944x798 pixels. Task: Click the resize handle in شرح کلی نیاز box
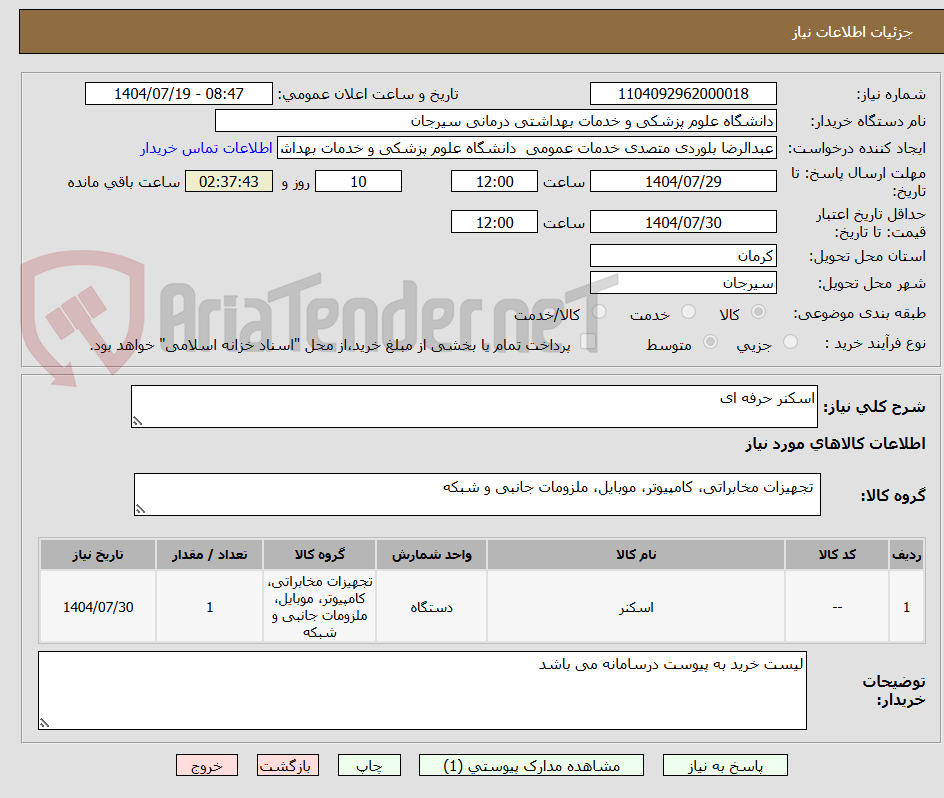coord(140,417)
